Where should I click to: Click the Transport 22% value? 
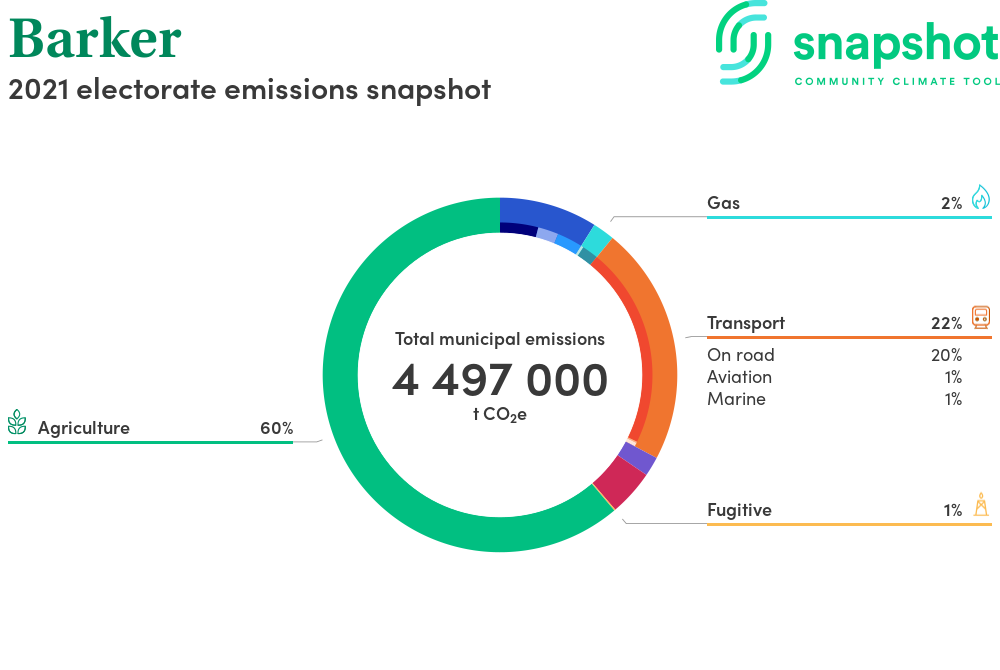click(x=946, y=323)
